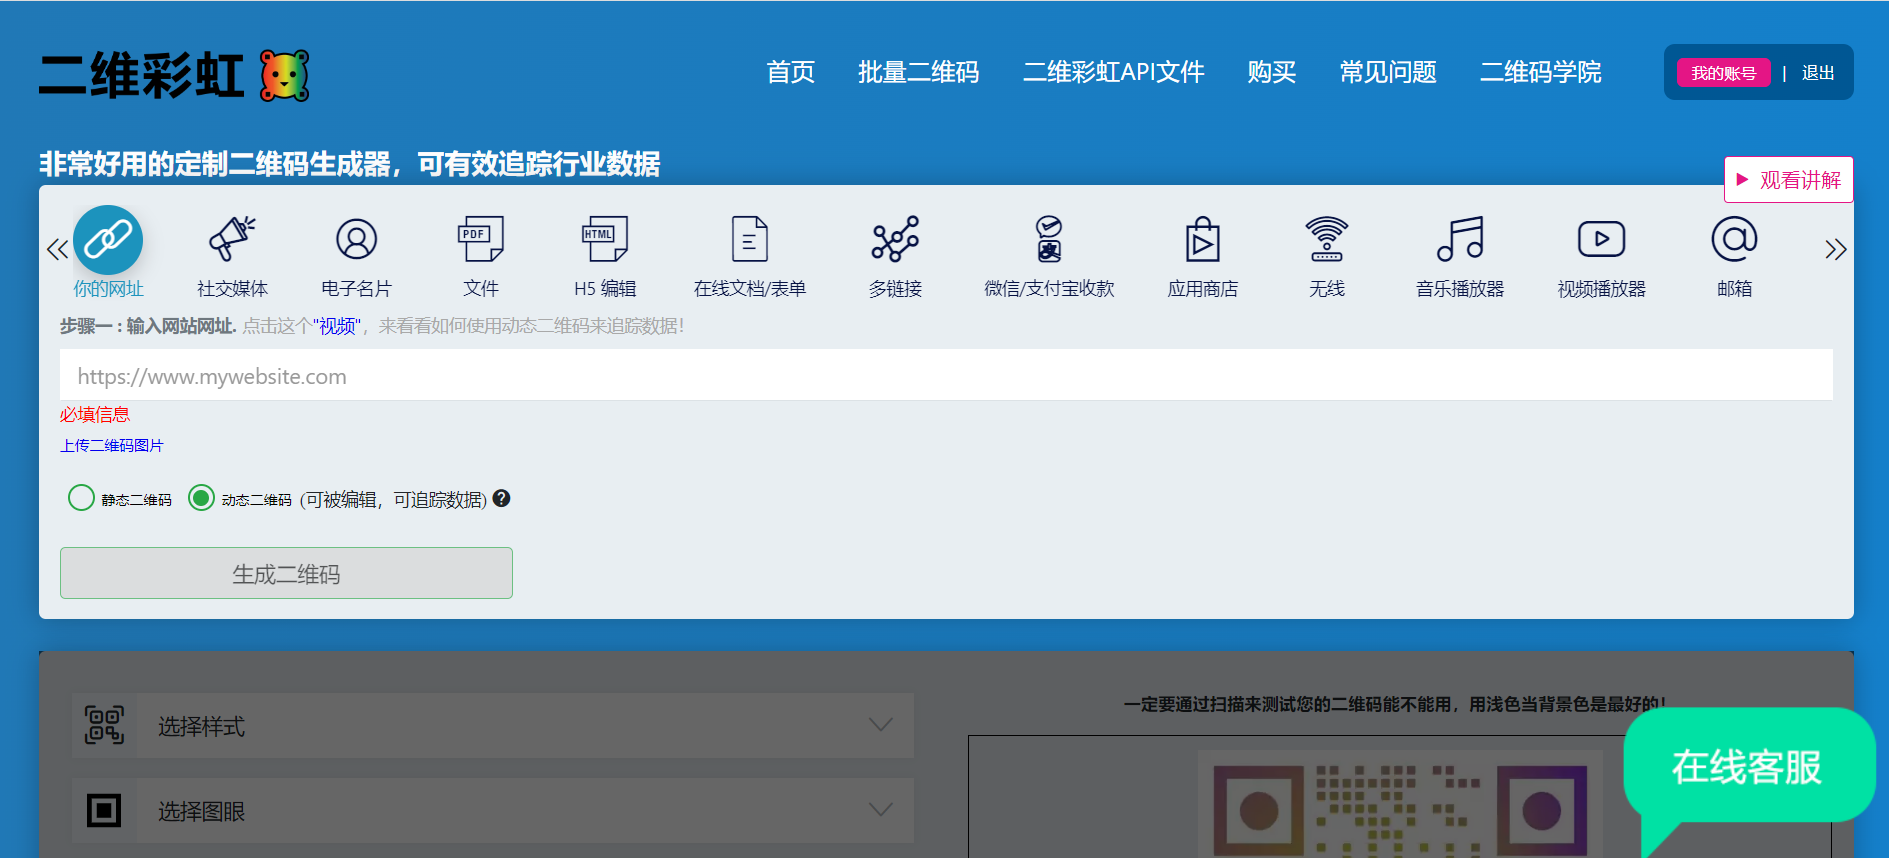1889x858 pixels.
Task: Show more QR types with right arrows
Action: pyautogui.click(x=1835, y=249)
